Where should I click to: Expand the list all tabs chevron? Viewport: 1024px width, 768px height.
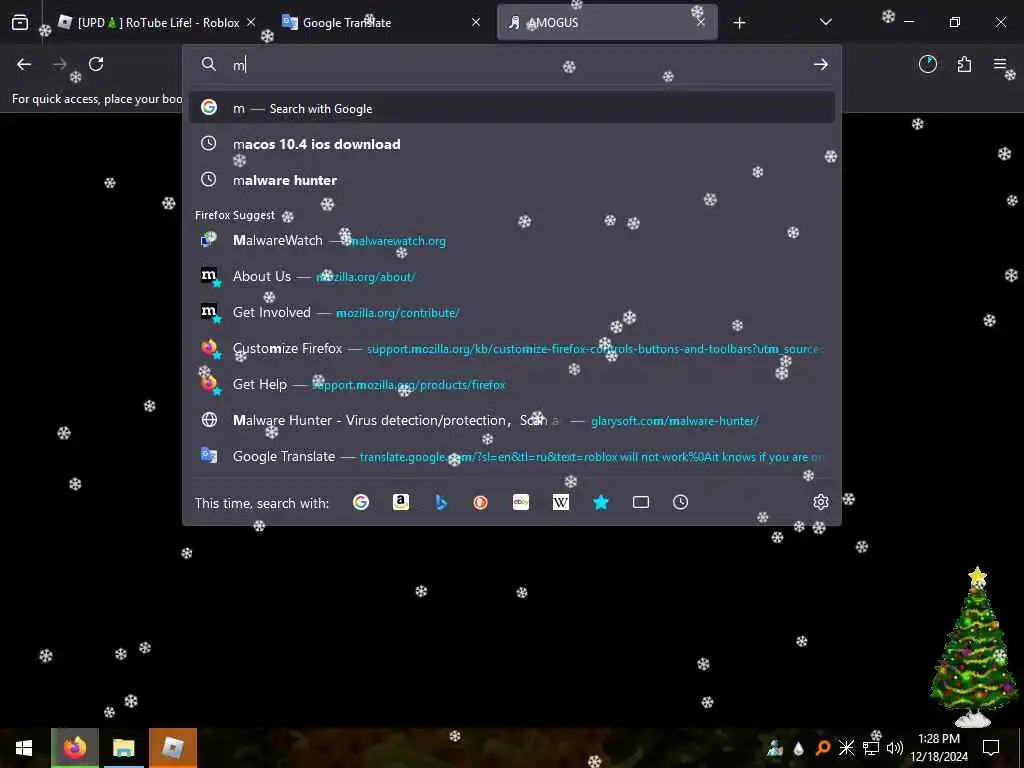[825, 22]
